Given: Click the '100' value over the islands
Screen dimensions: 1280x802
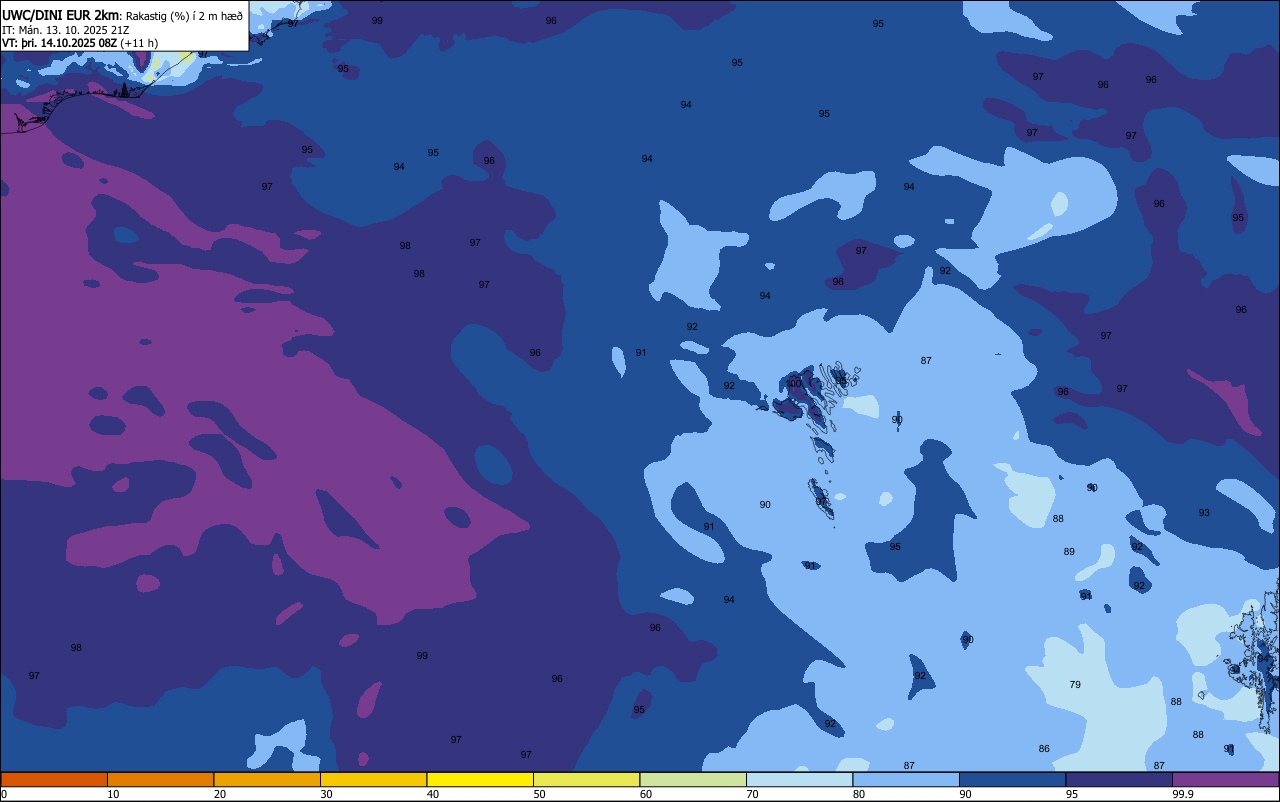Looking at the screenshot, I should coord(793,384).
